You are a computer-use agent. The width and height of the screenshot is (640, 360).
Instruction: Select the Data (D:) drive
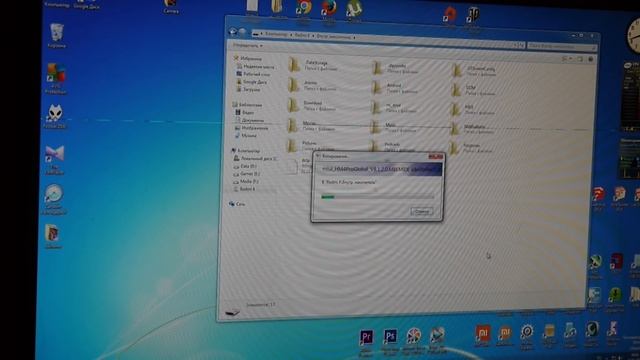(x=245, y=166)
